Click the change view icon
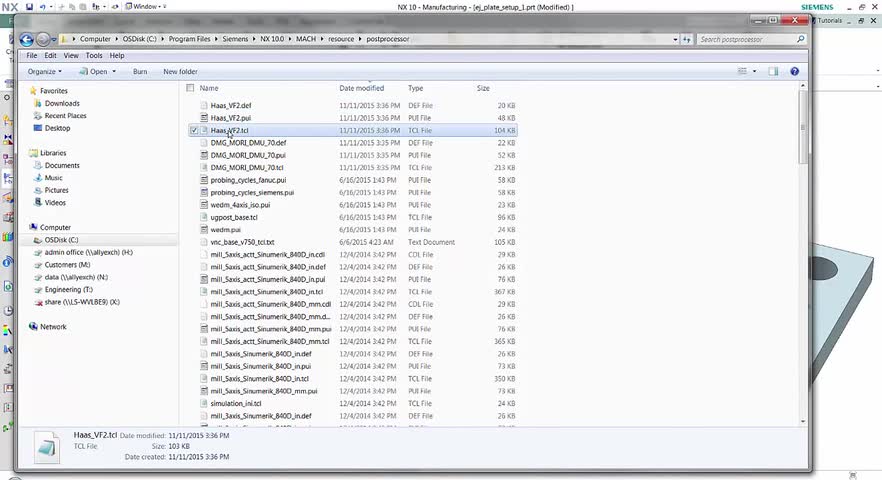This screenshot has width=882, height=480. click(742, 71)
